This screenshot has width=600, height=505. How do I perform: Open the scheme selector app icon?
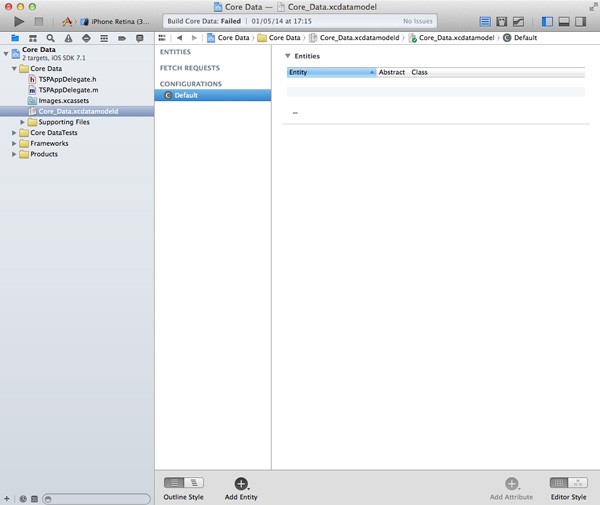67,21
